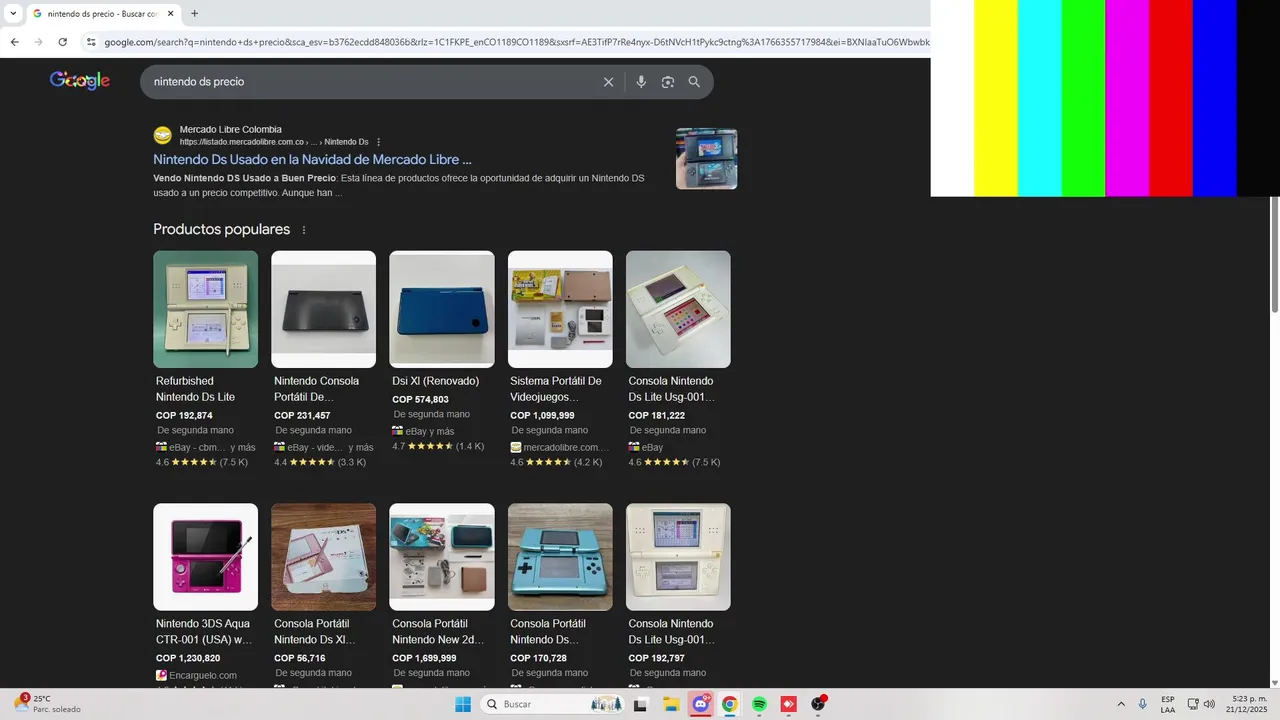Run the search with the magnifier icon
The image size is (1280, 720).
(694, 82)
